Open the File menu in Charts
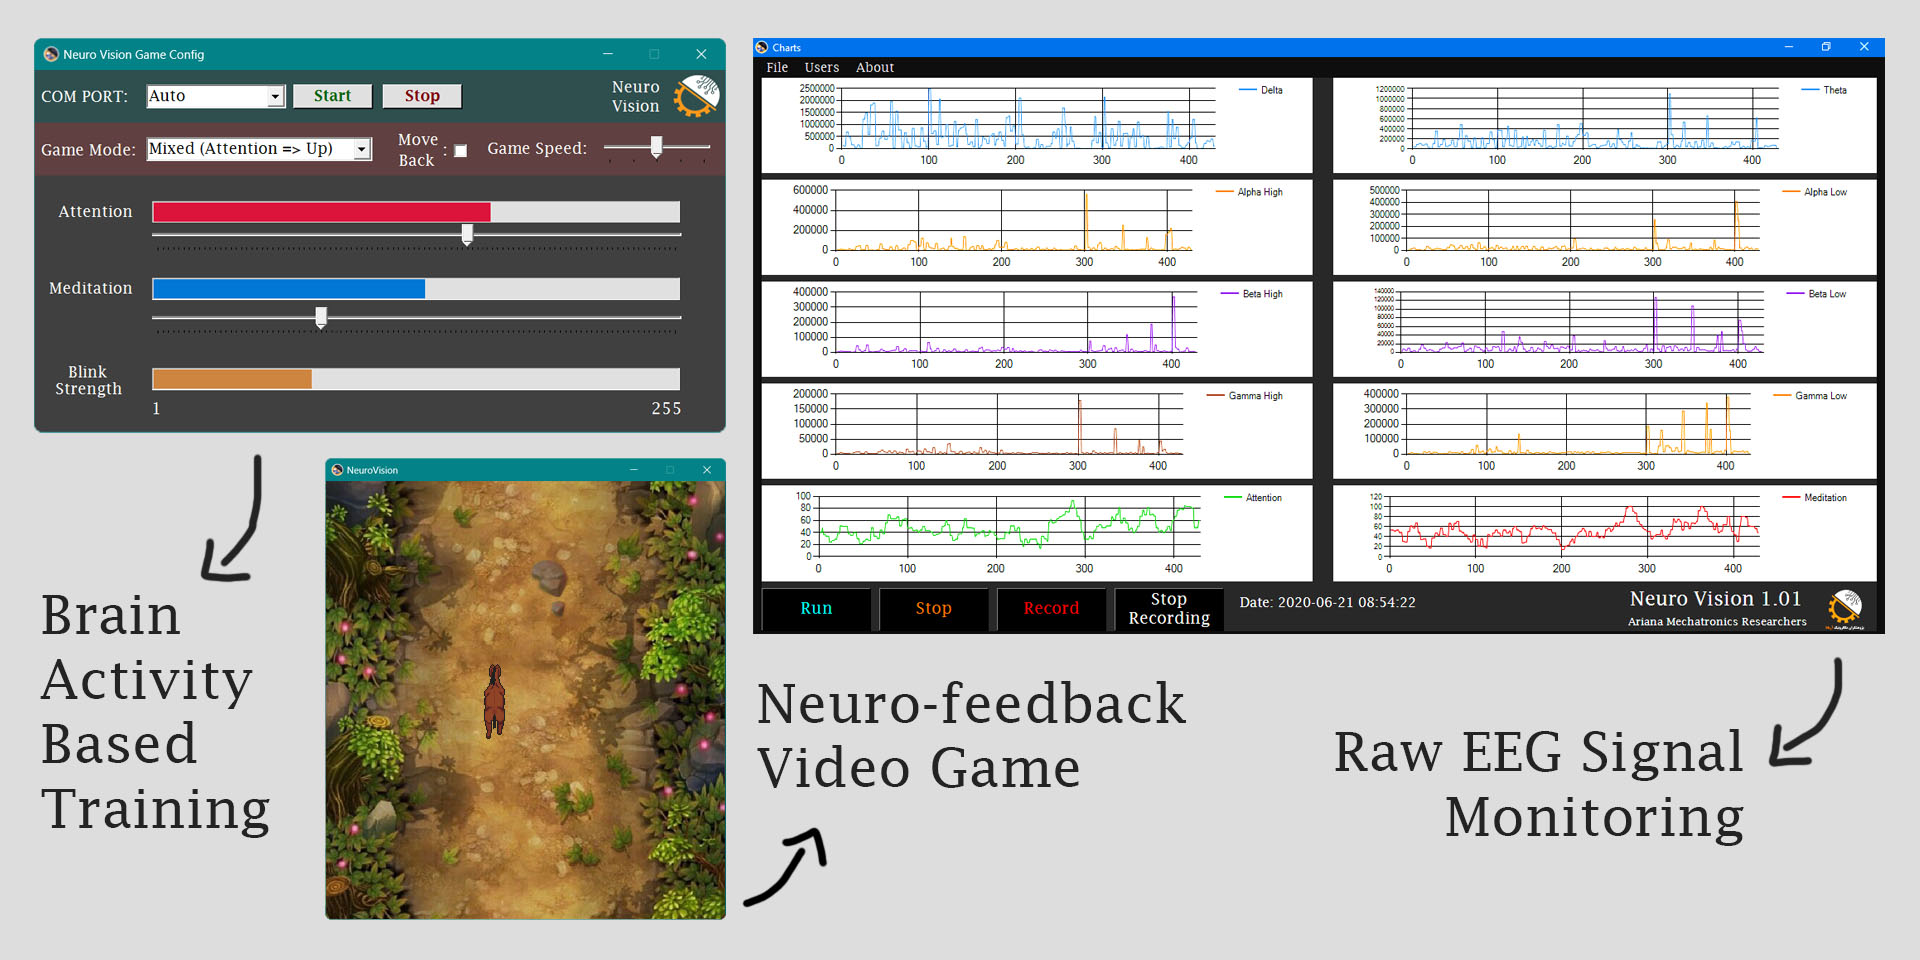The height and width of the screenshot is (960, 1920). [777, 68]
